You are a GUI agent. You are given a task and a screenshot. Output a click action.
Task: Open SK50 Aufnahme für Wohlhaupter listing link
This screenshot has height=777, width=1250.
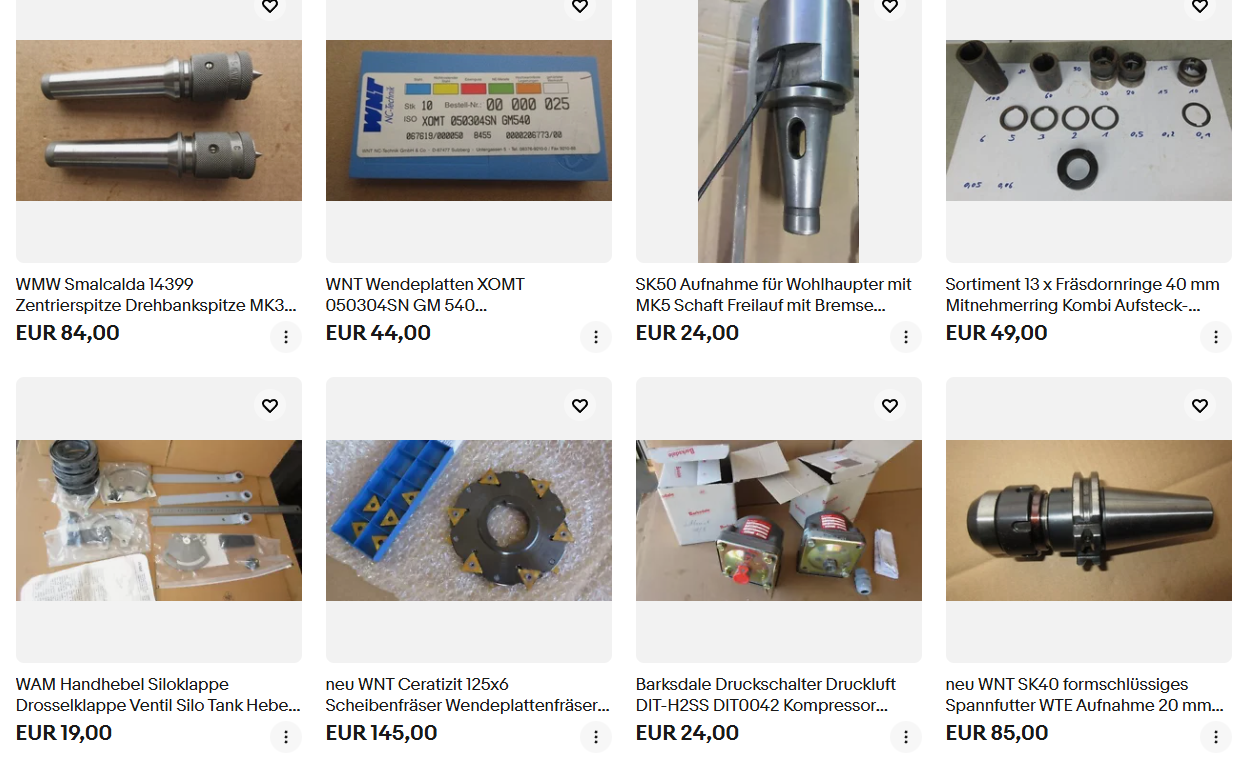pyautogui.click(x=774, y=295)
